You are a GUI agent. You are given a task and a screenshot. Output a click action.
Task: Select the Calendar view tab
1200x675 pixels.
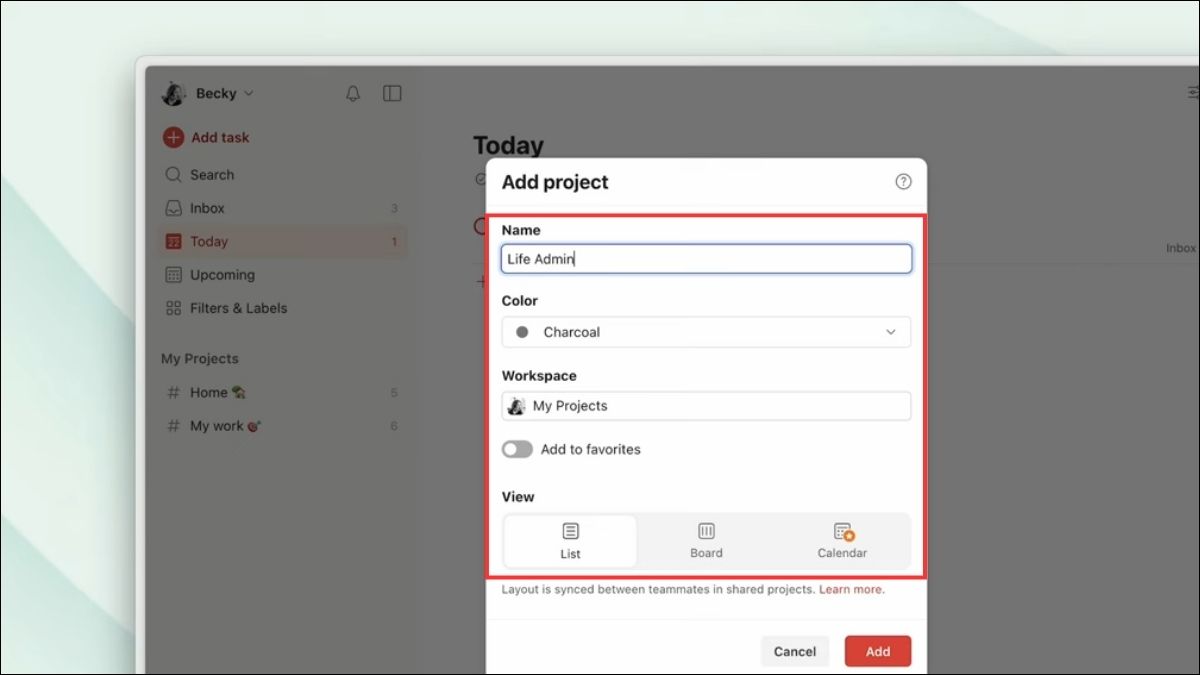(842, 541)
